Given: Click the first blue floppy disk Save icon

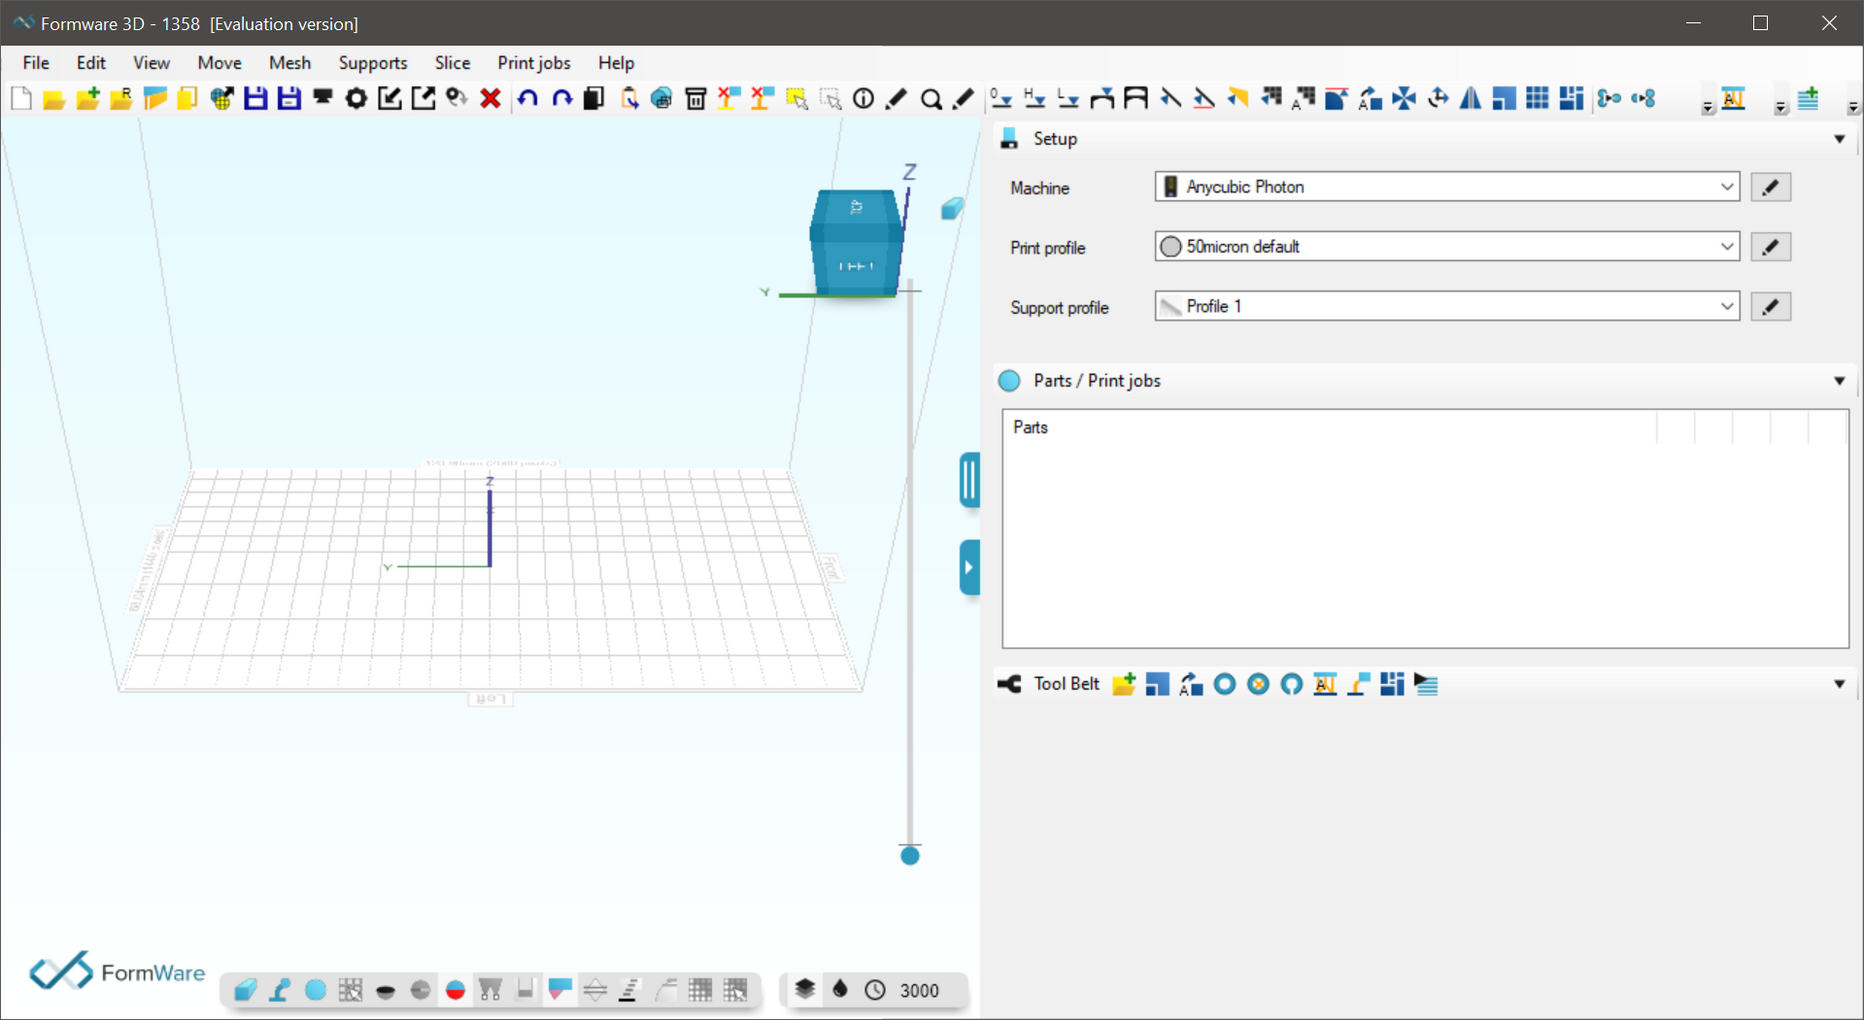Looking at the screenshot, I should click(x=255, y=98).
